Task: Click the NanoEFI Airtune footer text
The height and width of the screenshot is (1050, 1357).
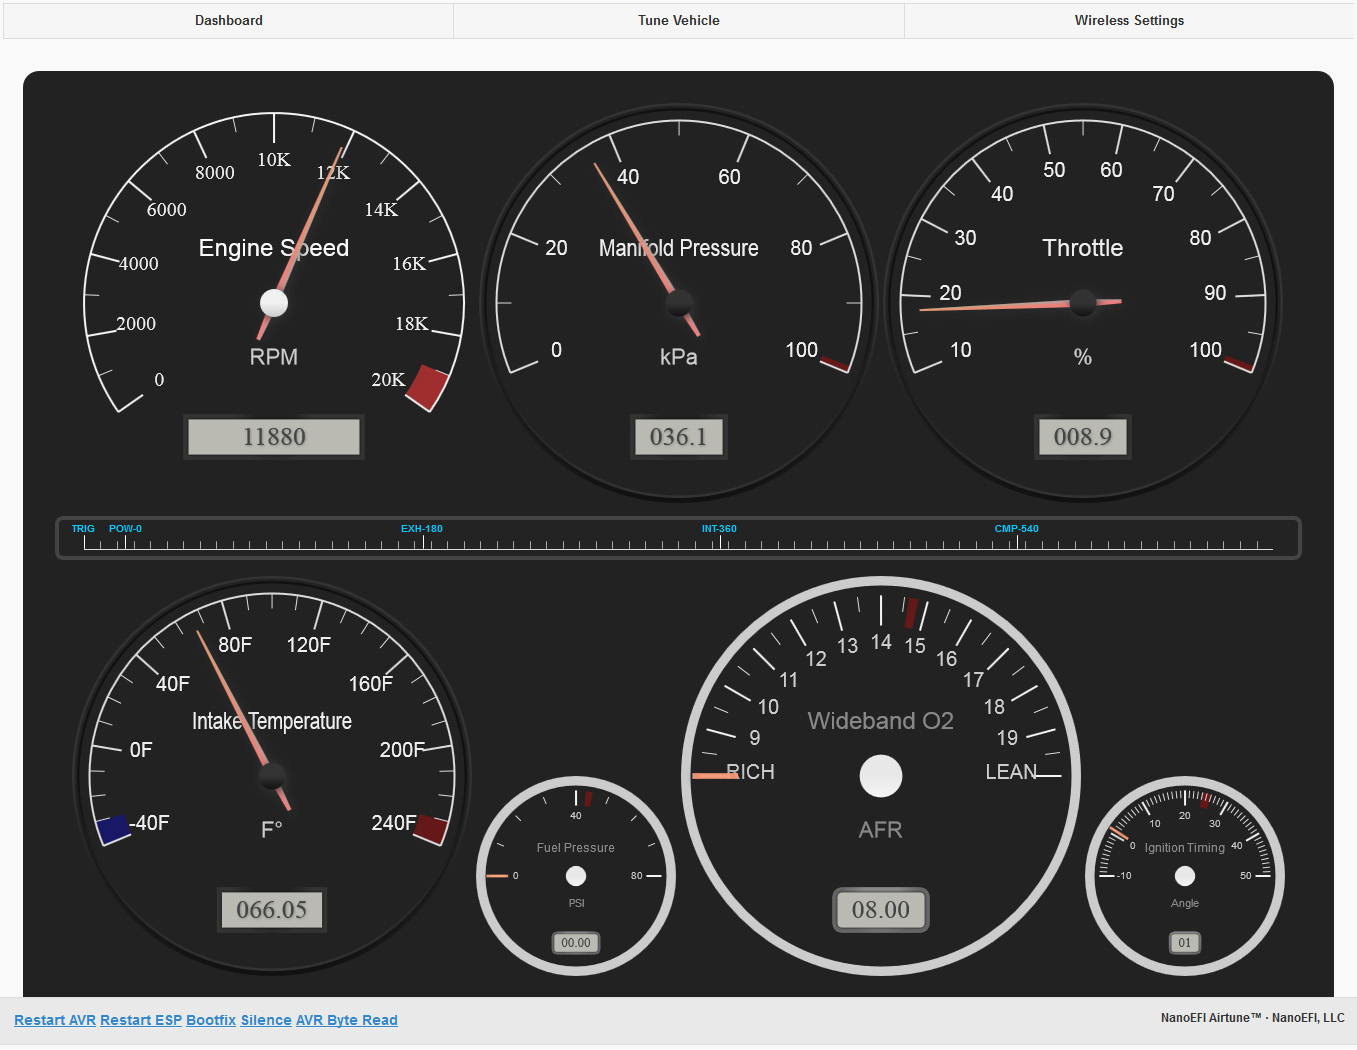Action: tap(1253, 1018)
